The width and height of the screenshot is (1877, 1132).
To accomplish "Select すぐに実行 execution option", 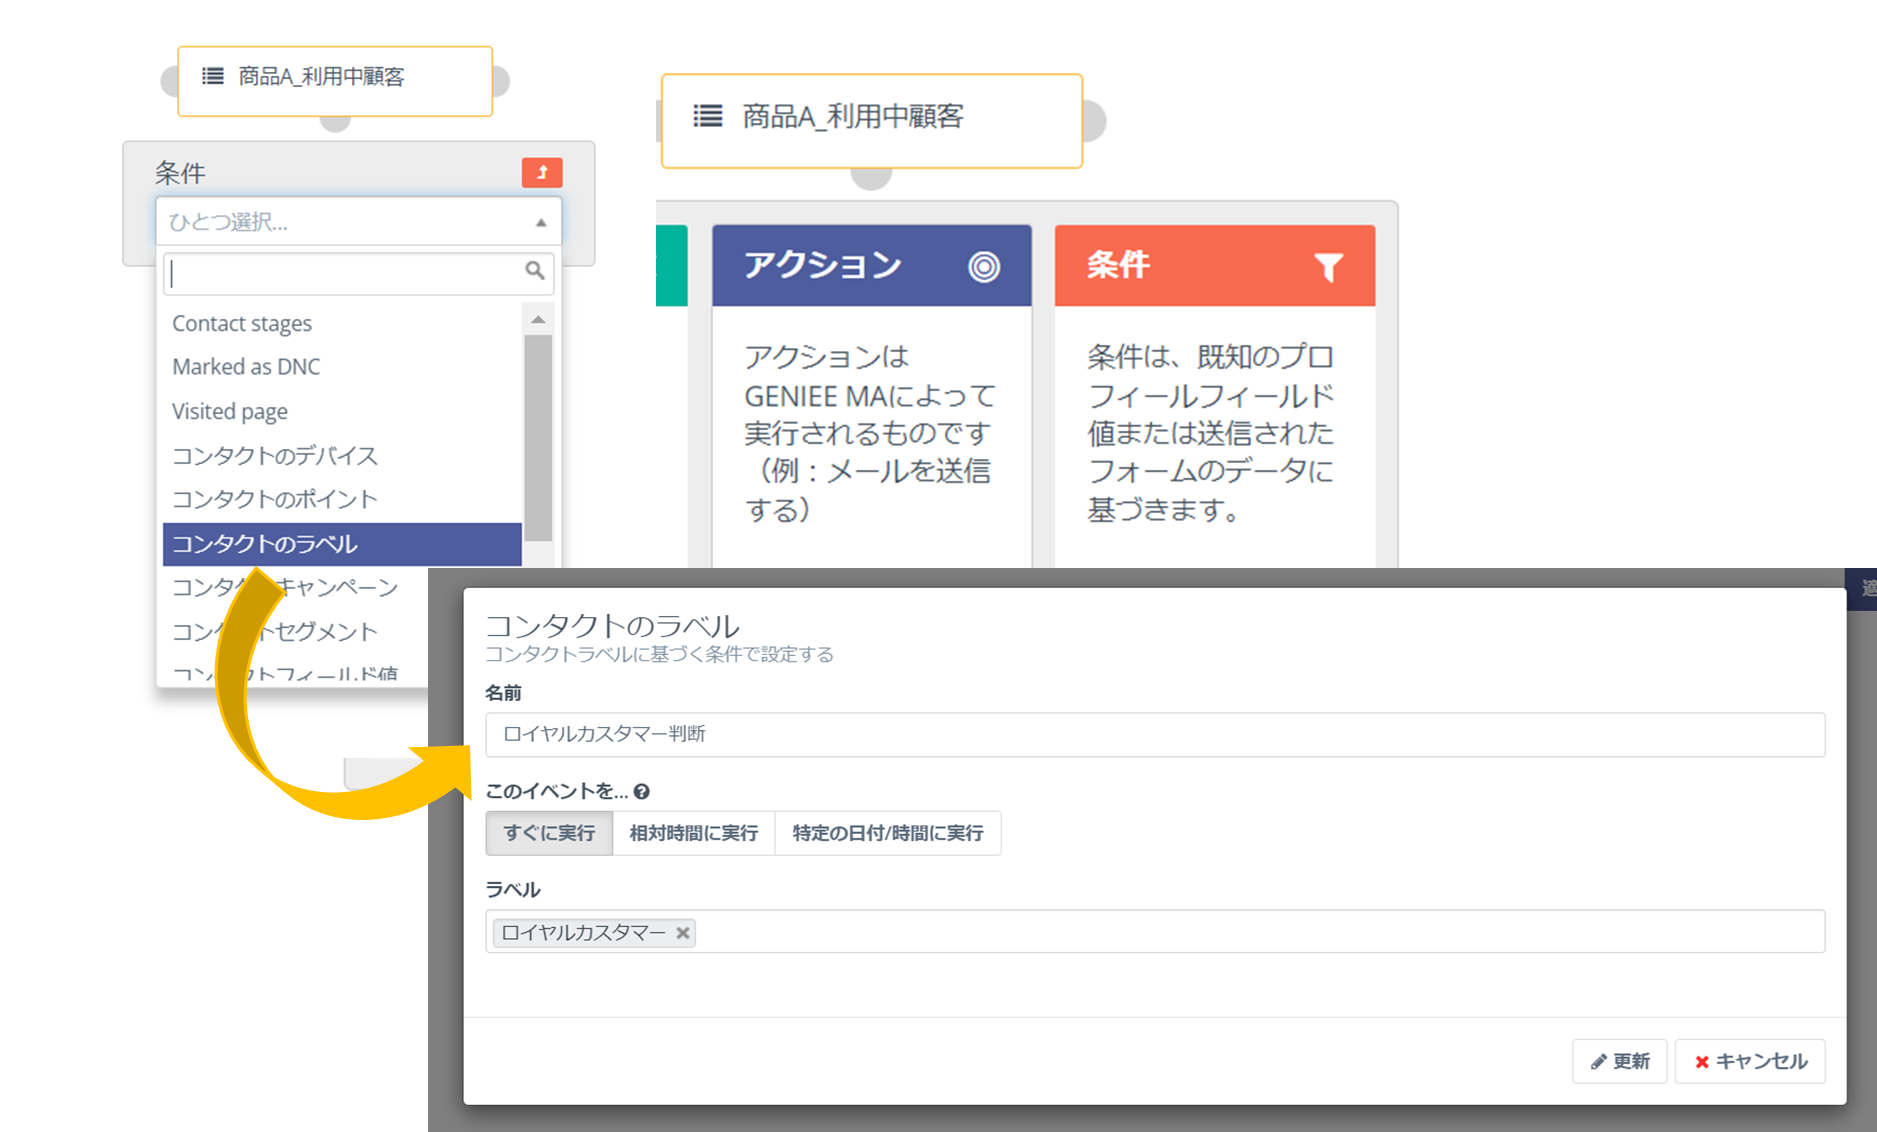I will coord(549,833).
